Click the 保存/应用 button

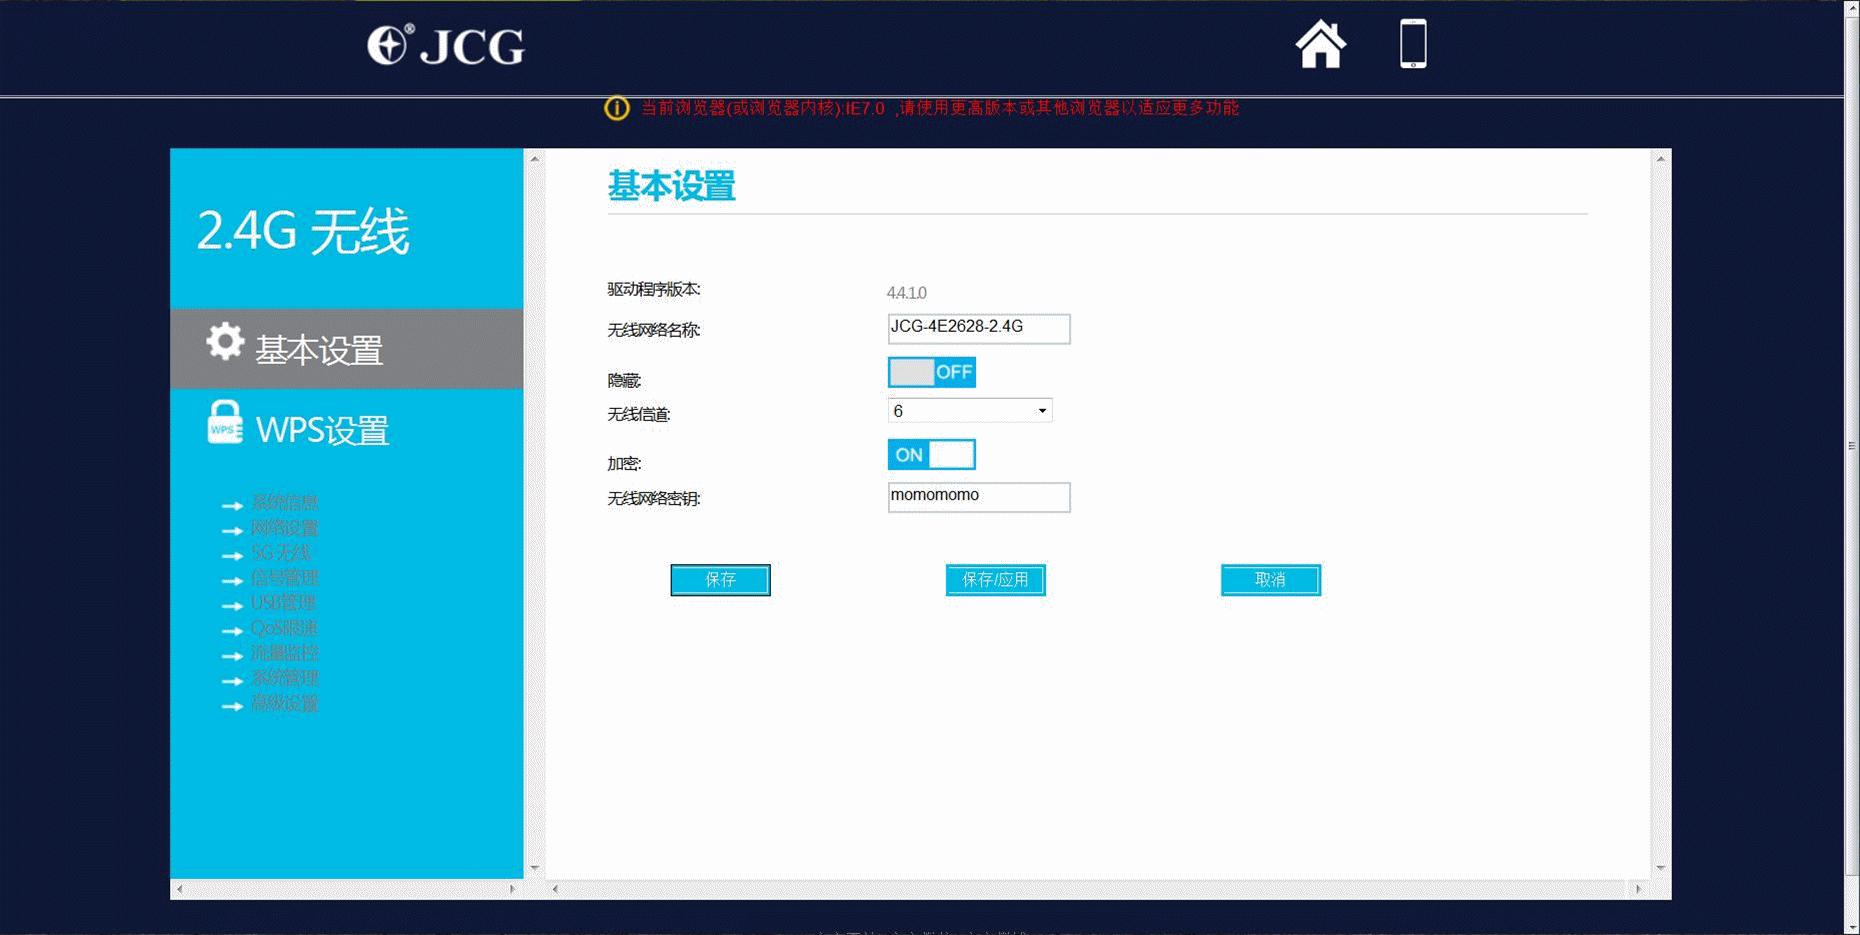pos(995,580)
